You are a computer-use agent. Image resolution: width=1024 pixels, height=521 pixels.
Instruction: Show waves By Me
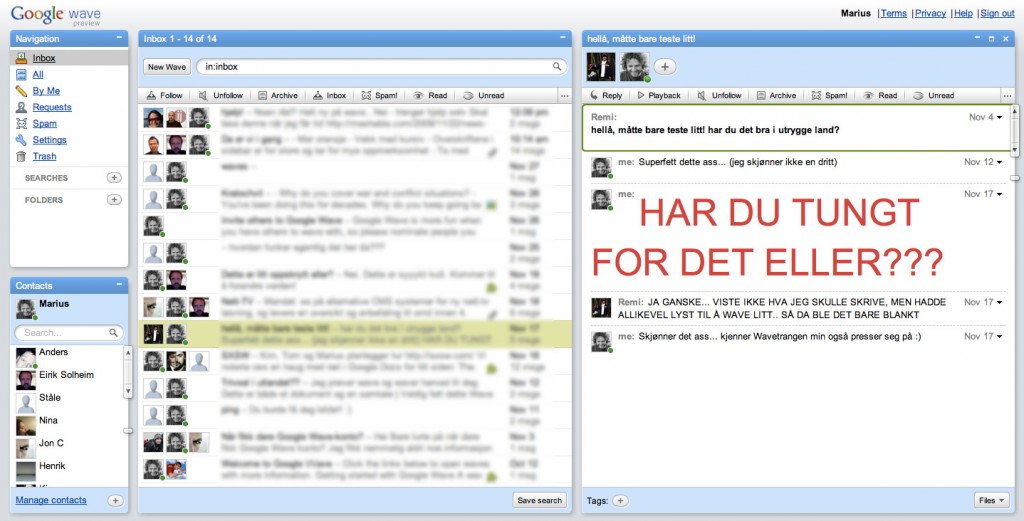pos(46,91)
